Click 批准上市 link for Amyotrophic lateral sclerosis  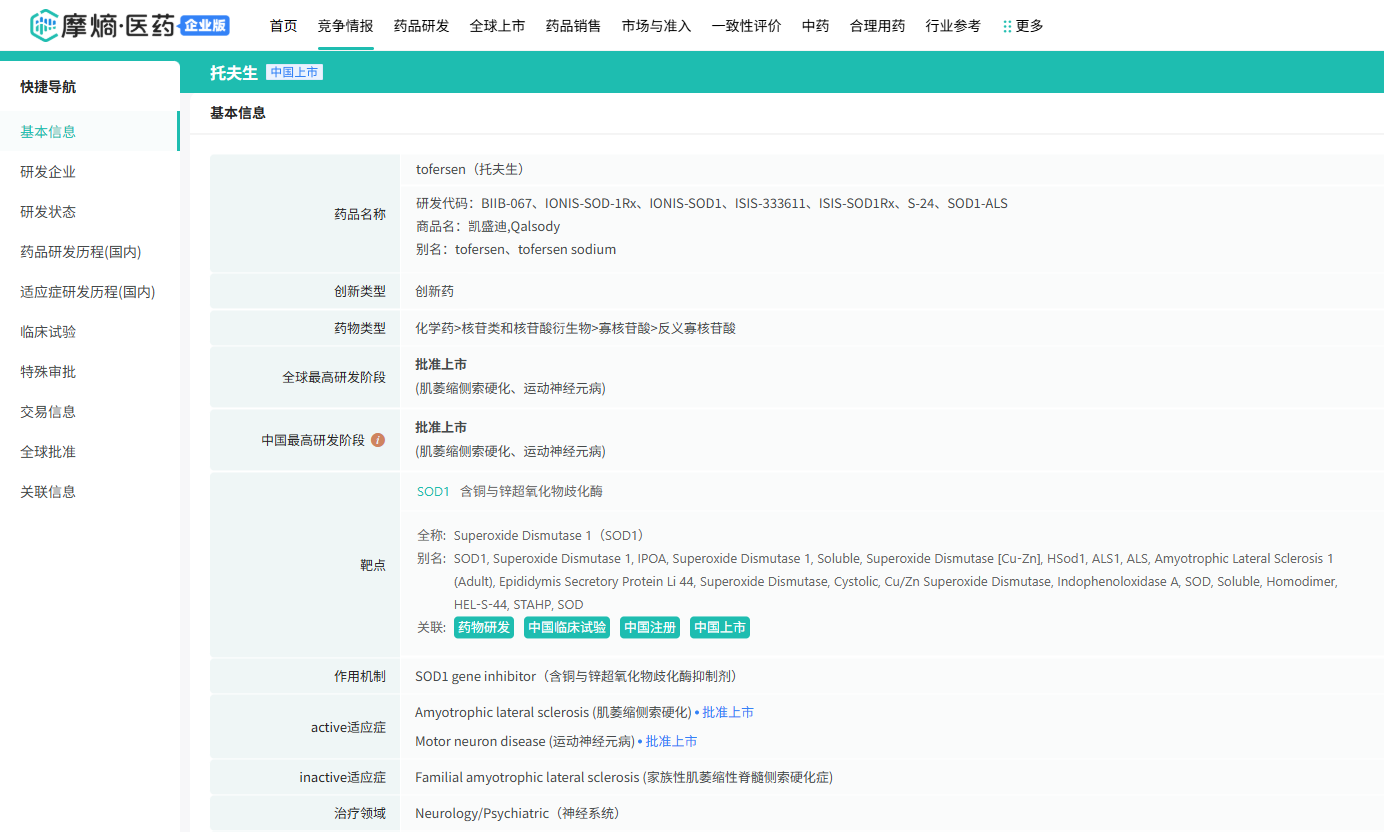tap(728, 712)
